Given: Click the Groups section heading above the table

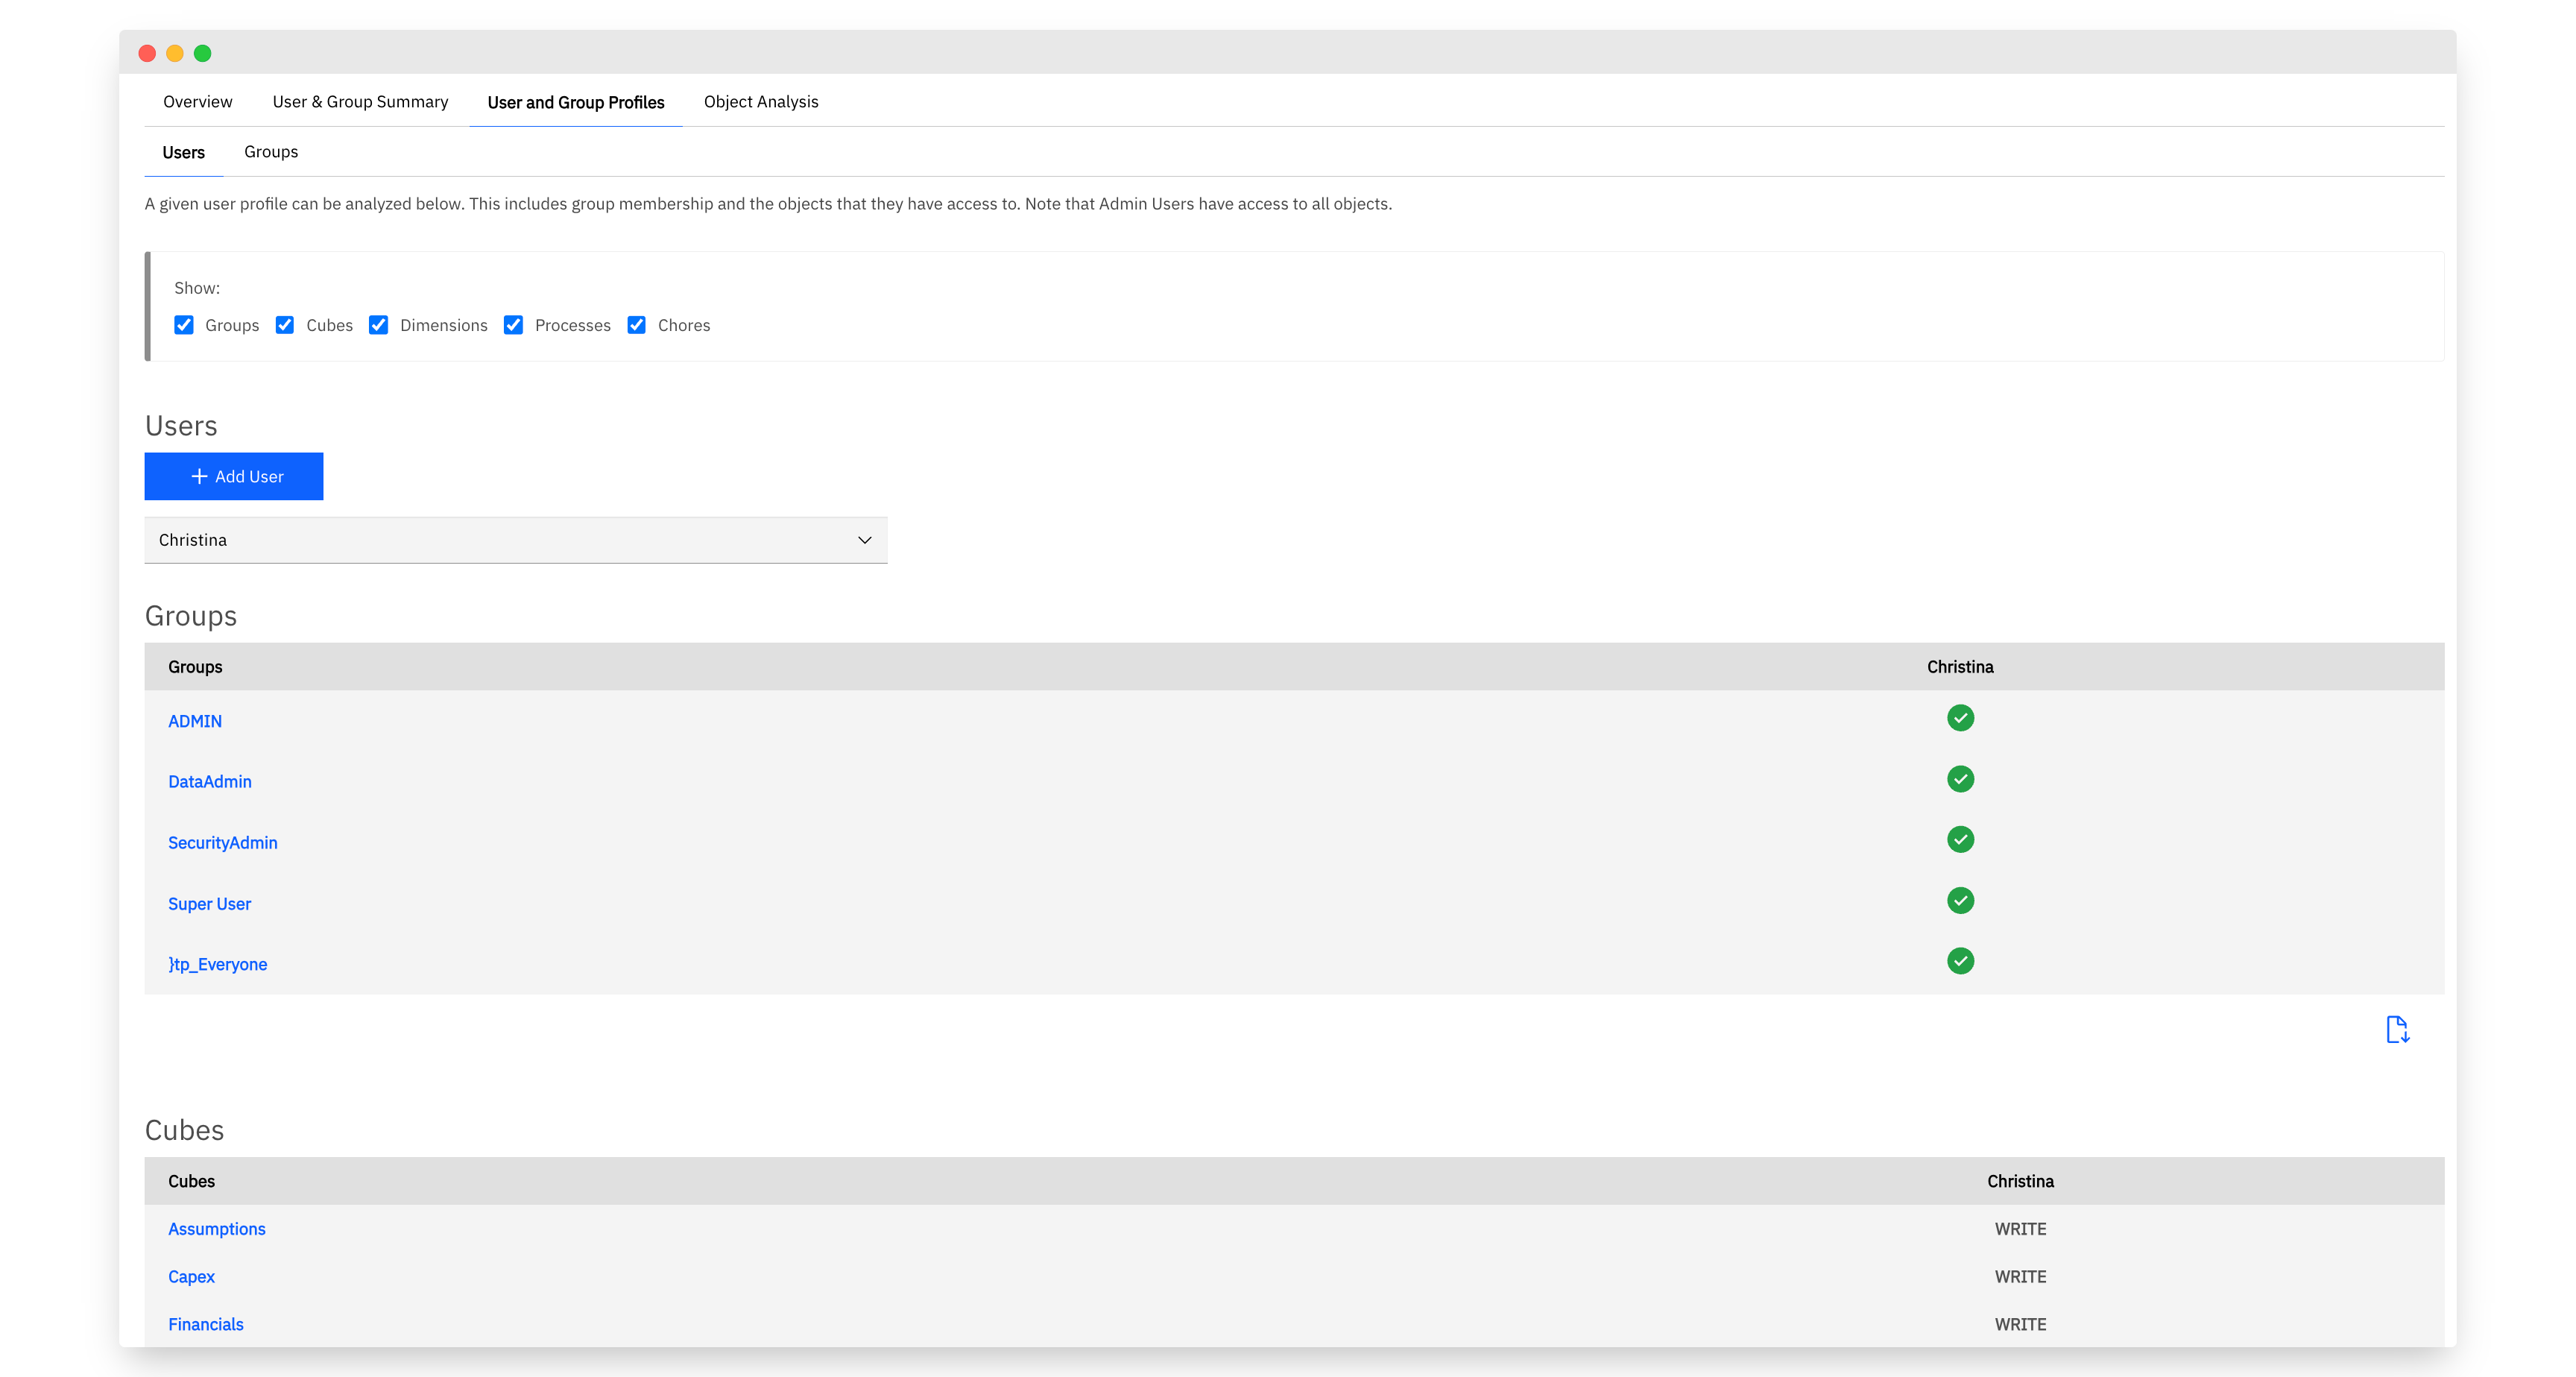Looking at the screenshot, I should coord(191,616).
